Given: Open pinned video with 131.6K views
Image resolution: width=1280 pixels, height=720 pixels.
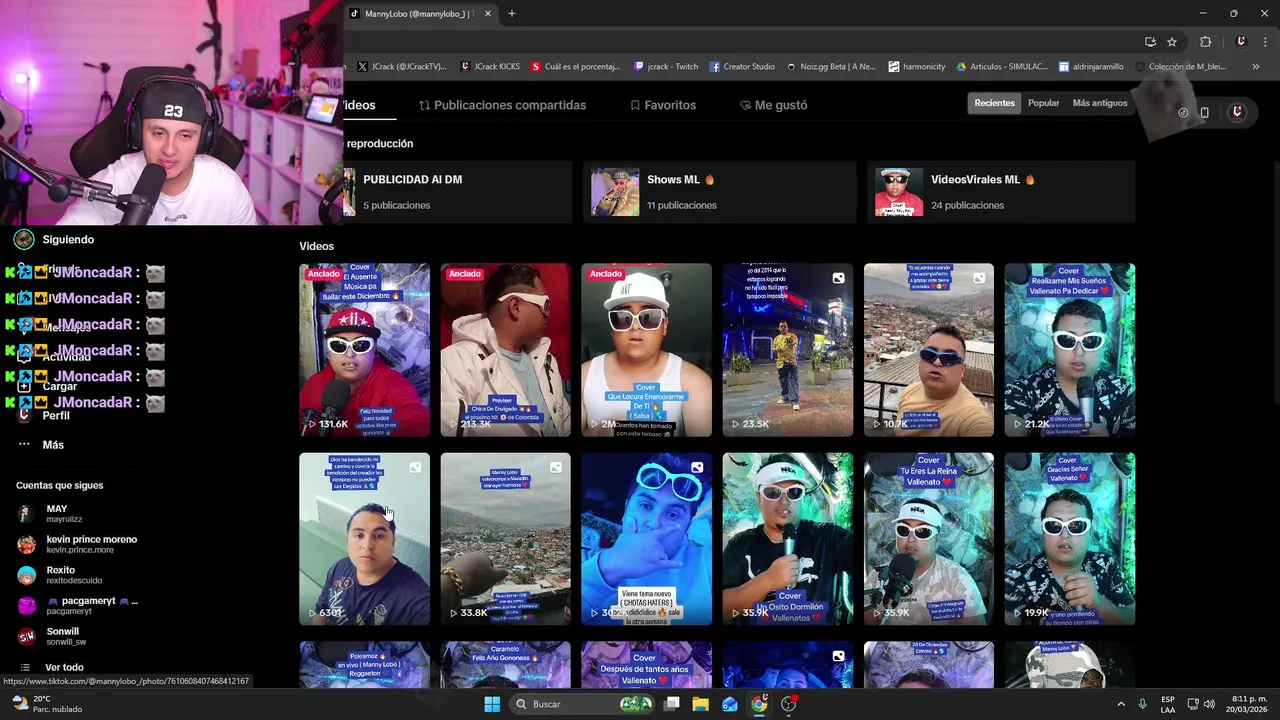Looking at the screenshot, I should coord(364,350).
